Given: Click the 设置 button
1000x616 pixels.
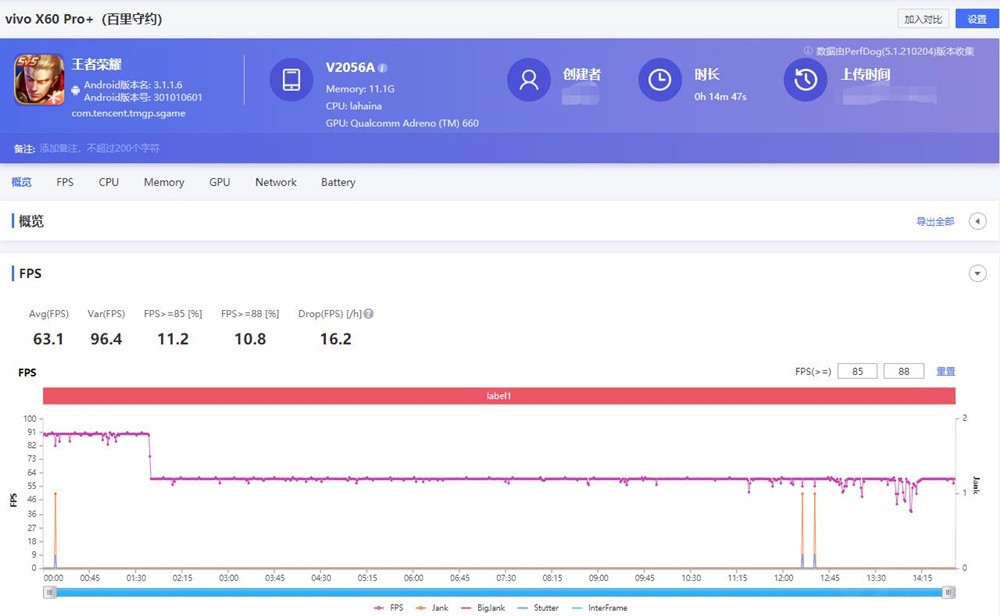Looking at the screenshot, I should click(976, 19).
